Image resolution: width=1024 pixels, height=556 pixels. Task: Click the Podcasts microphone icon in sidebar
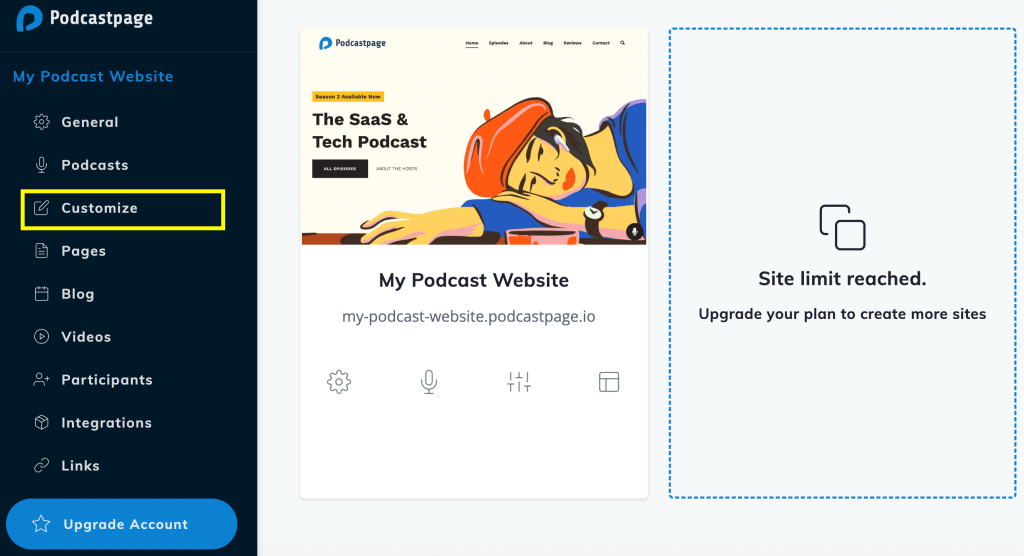point(42,165)
